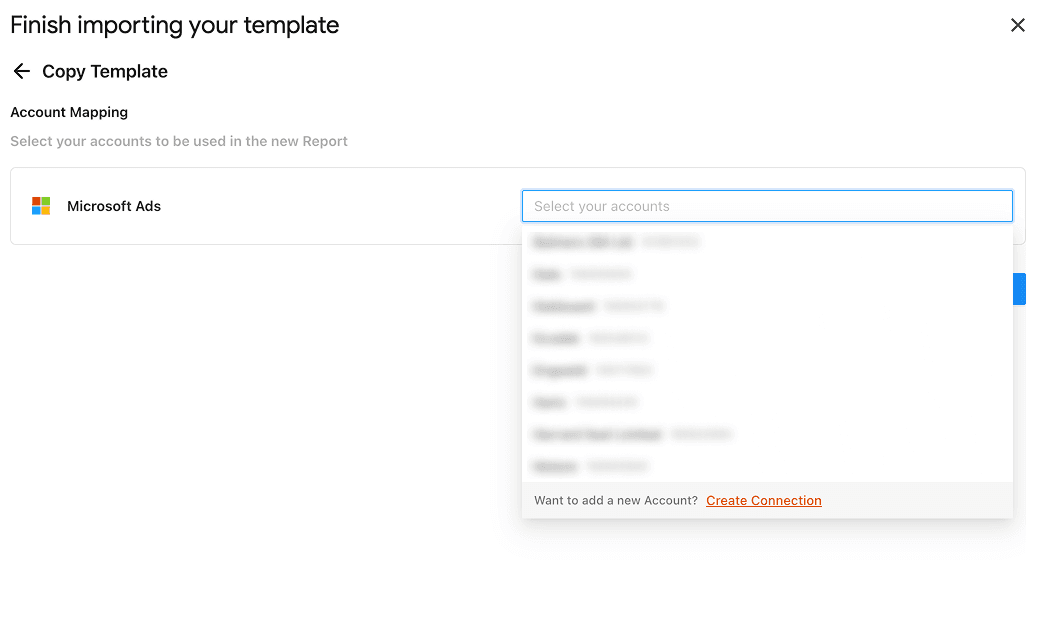Pick the third account list entry
Image resolution: width=1042 pixels, height=625 pixels.
tap(598, 306)
